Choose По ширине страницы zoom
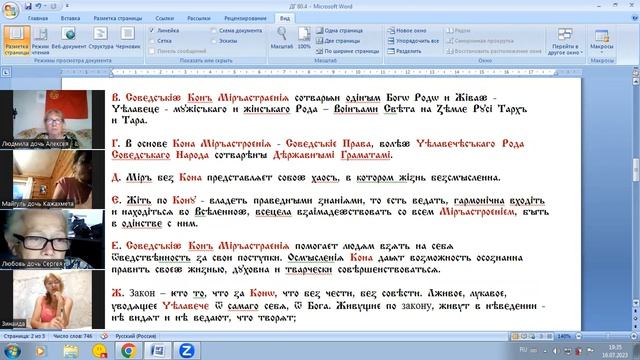640x360 pixels. click(x=348, y=51)
